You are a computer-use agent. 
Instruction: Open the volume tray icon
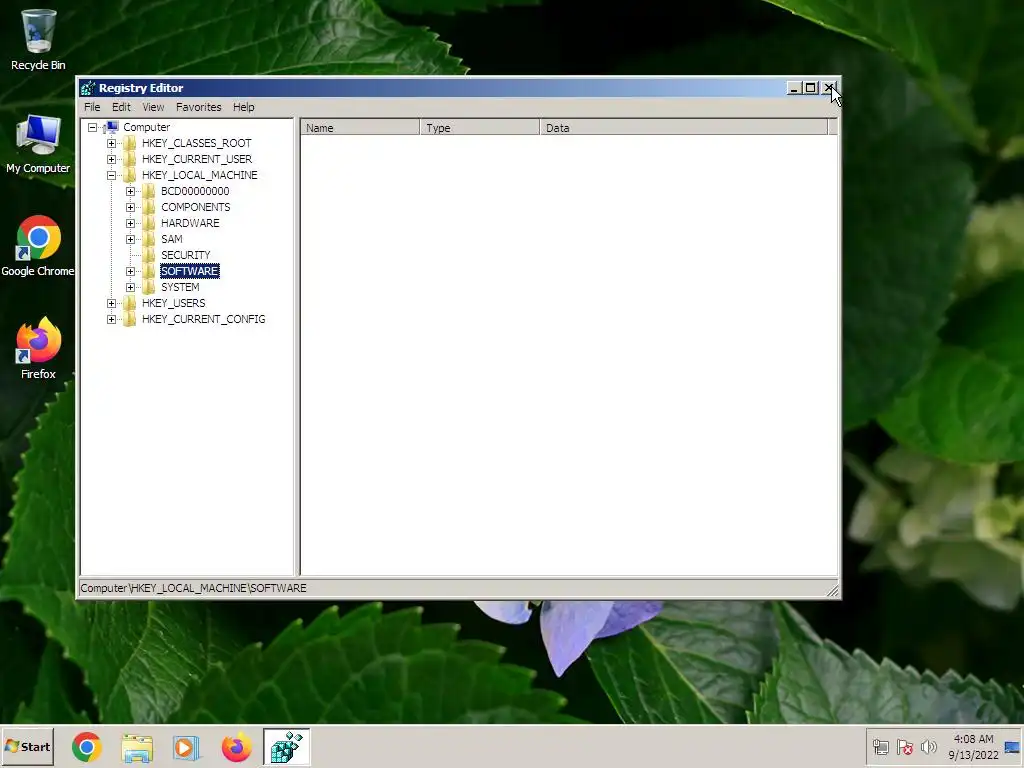pos(929,747)
